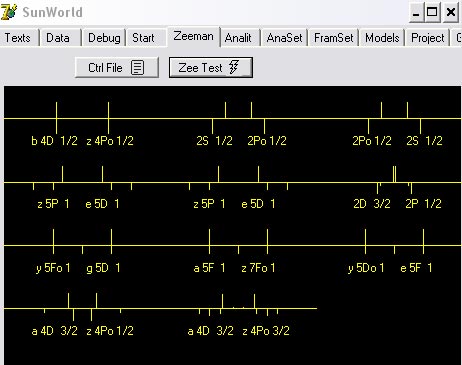Click the '2P 1/2' label

423,204
